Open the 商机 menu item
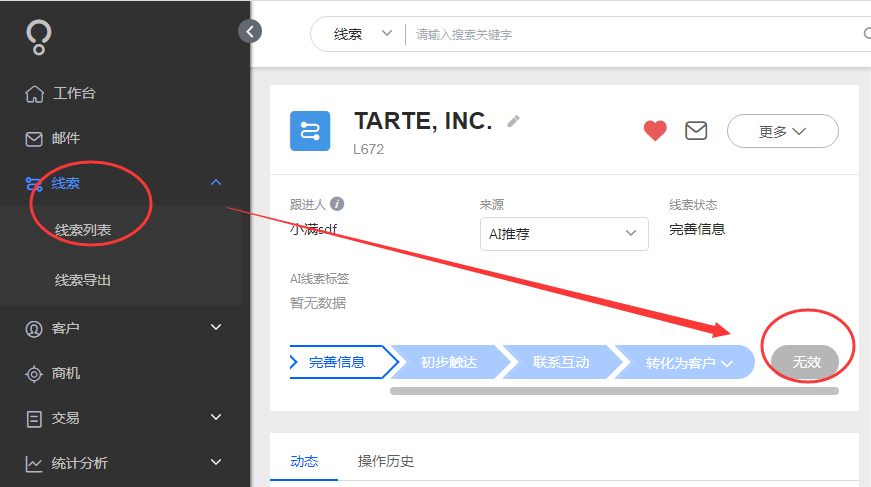 66,374
